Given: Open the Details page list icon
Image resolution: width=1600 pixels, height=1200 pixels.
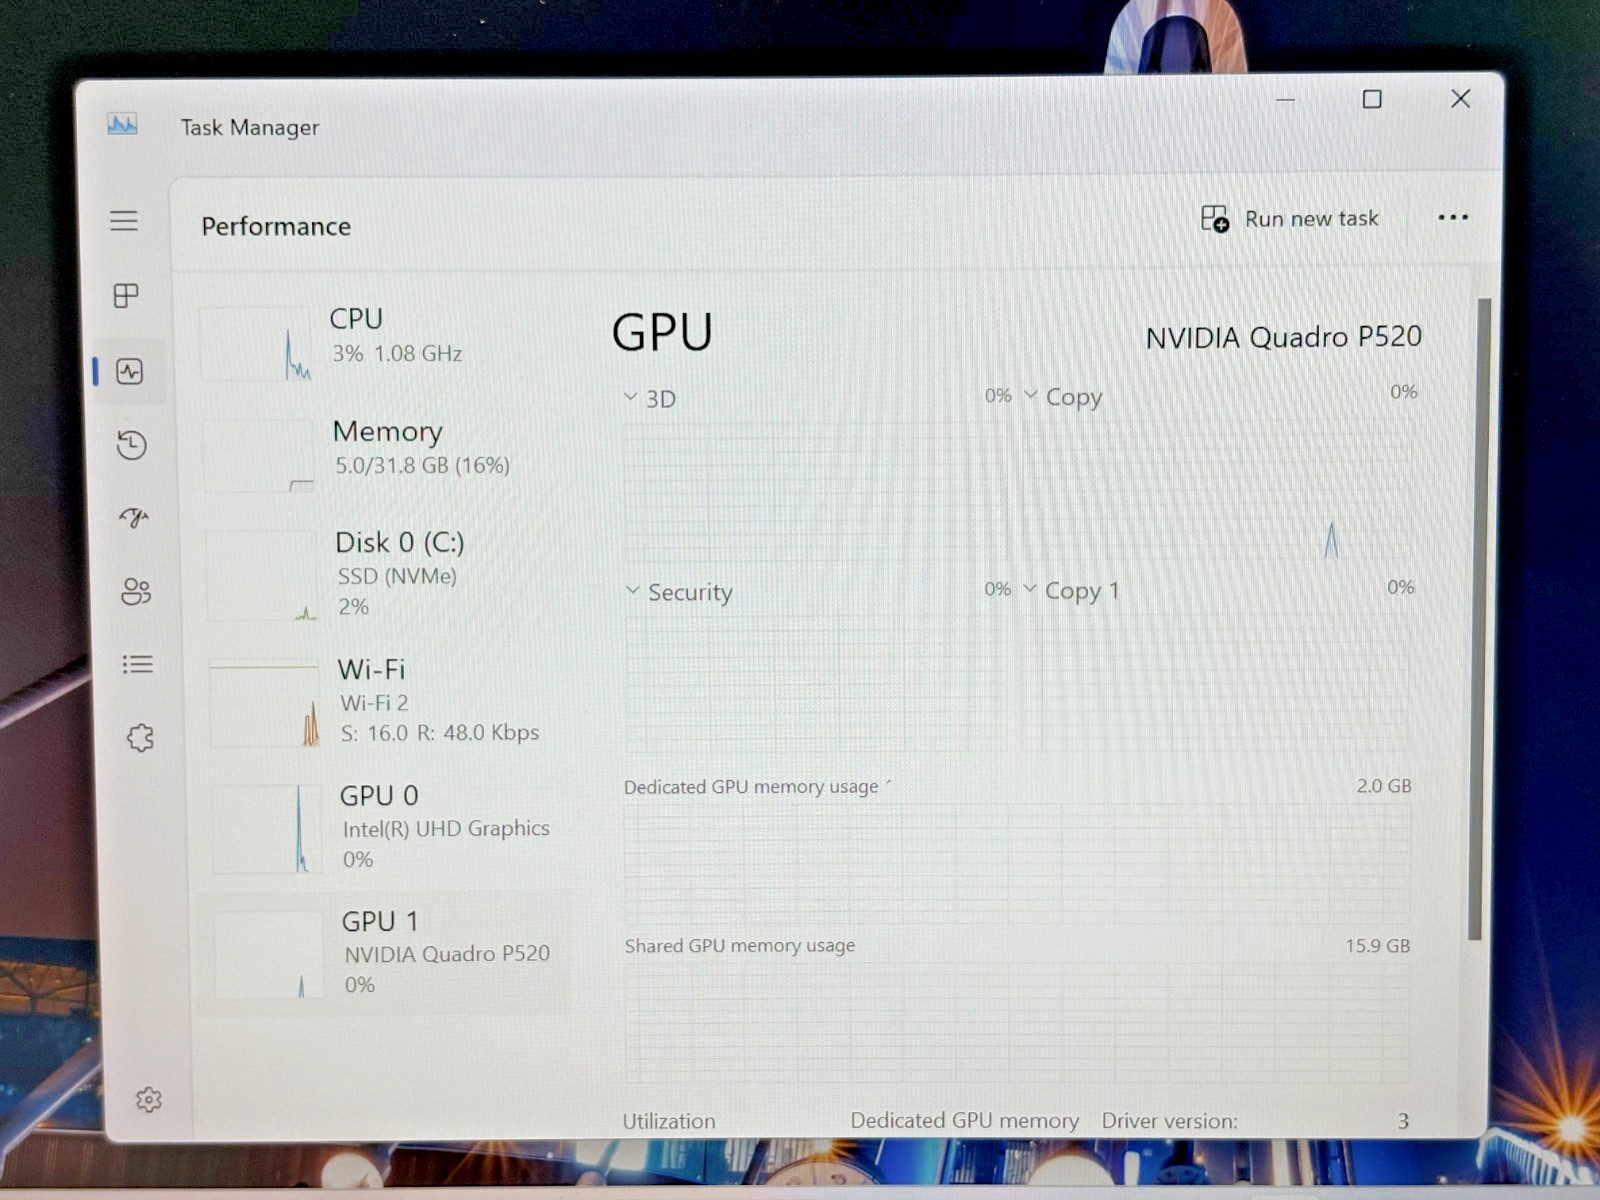Looking at the screenshot, I should point(137,664).
